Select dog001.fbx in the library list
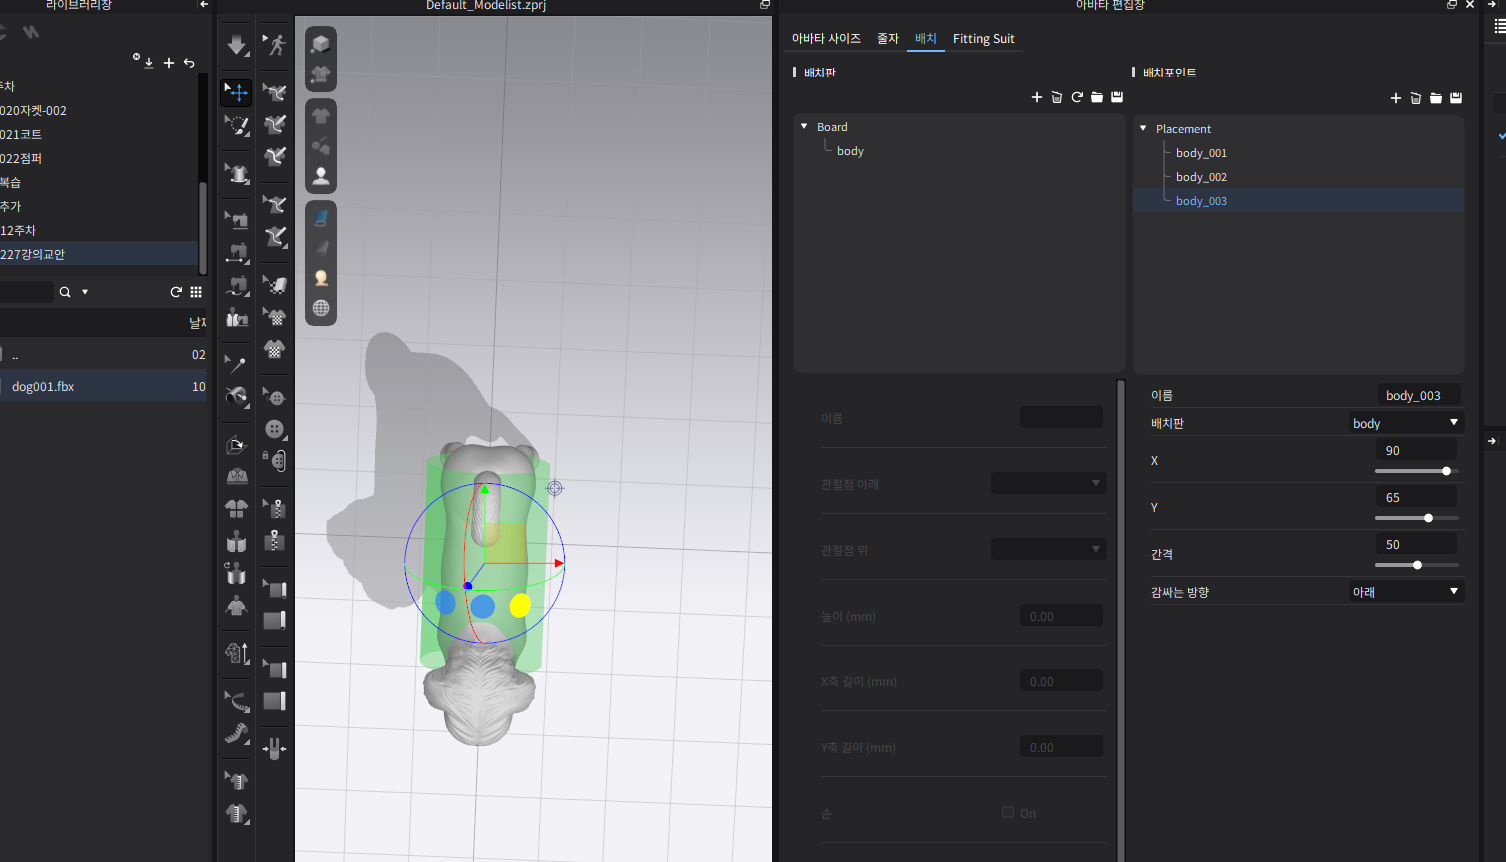 point(44,387)
